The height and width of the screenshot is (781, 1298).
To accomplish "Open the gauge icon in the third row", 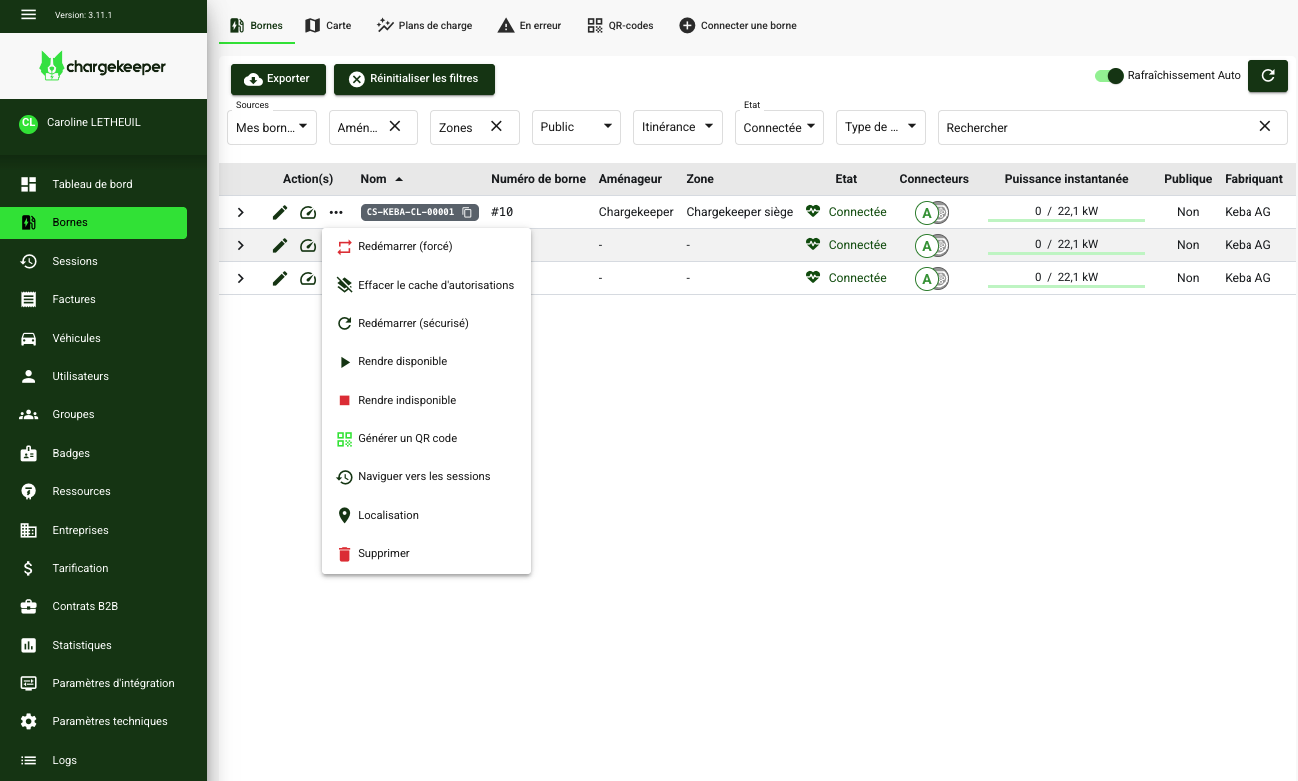I will click(308, 278).
